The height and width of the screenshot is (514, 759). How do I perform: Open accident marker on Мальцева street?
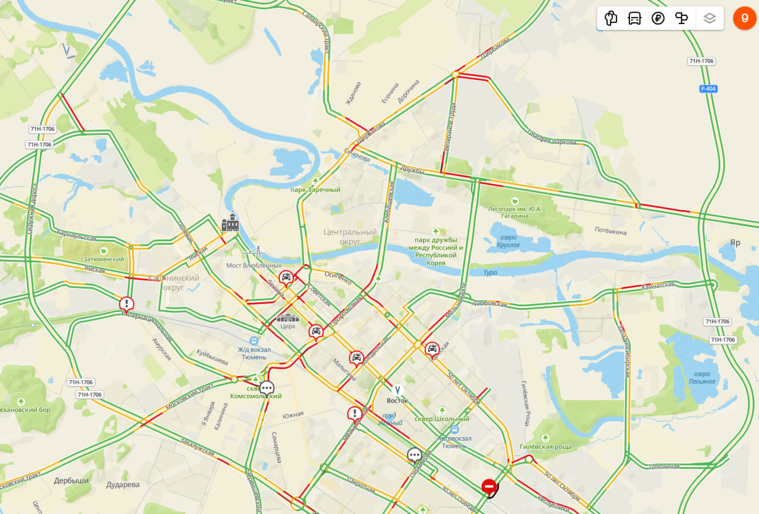click(356, 359)
